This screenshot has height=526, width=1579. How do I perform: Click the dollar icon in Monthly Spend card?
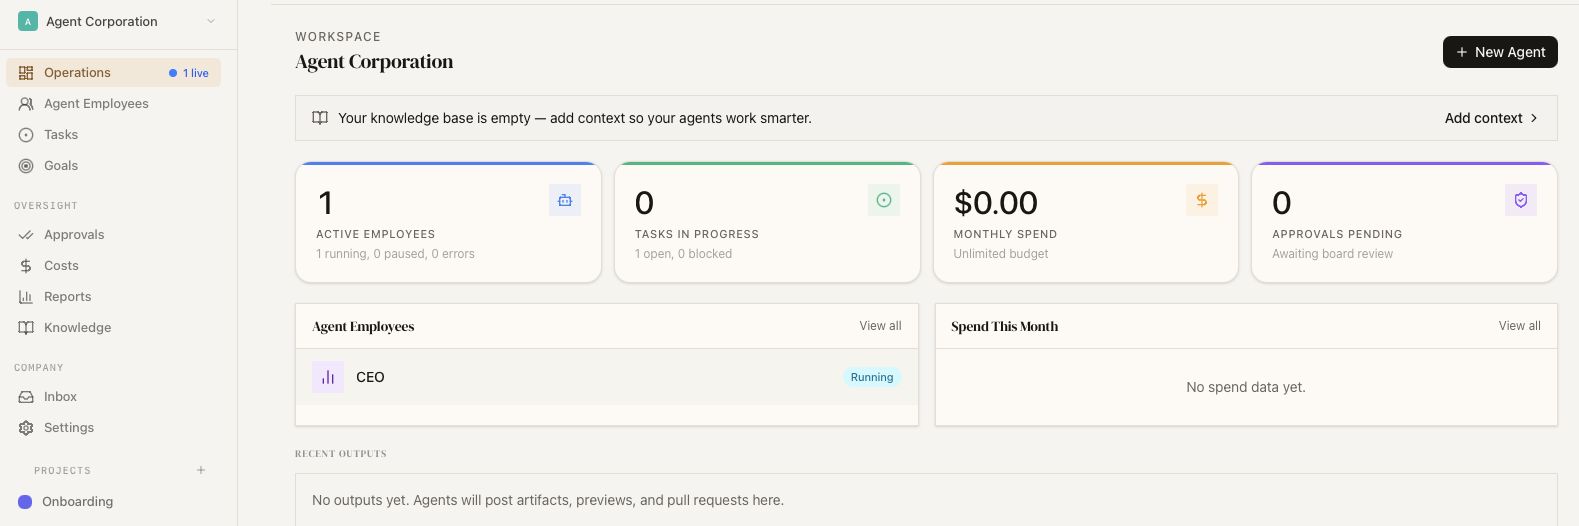[1202, 200]
